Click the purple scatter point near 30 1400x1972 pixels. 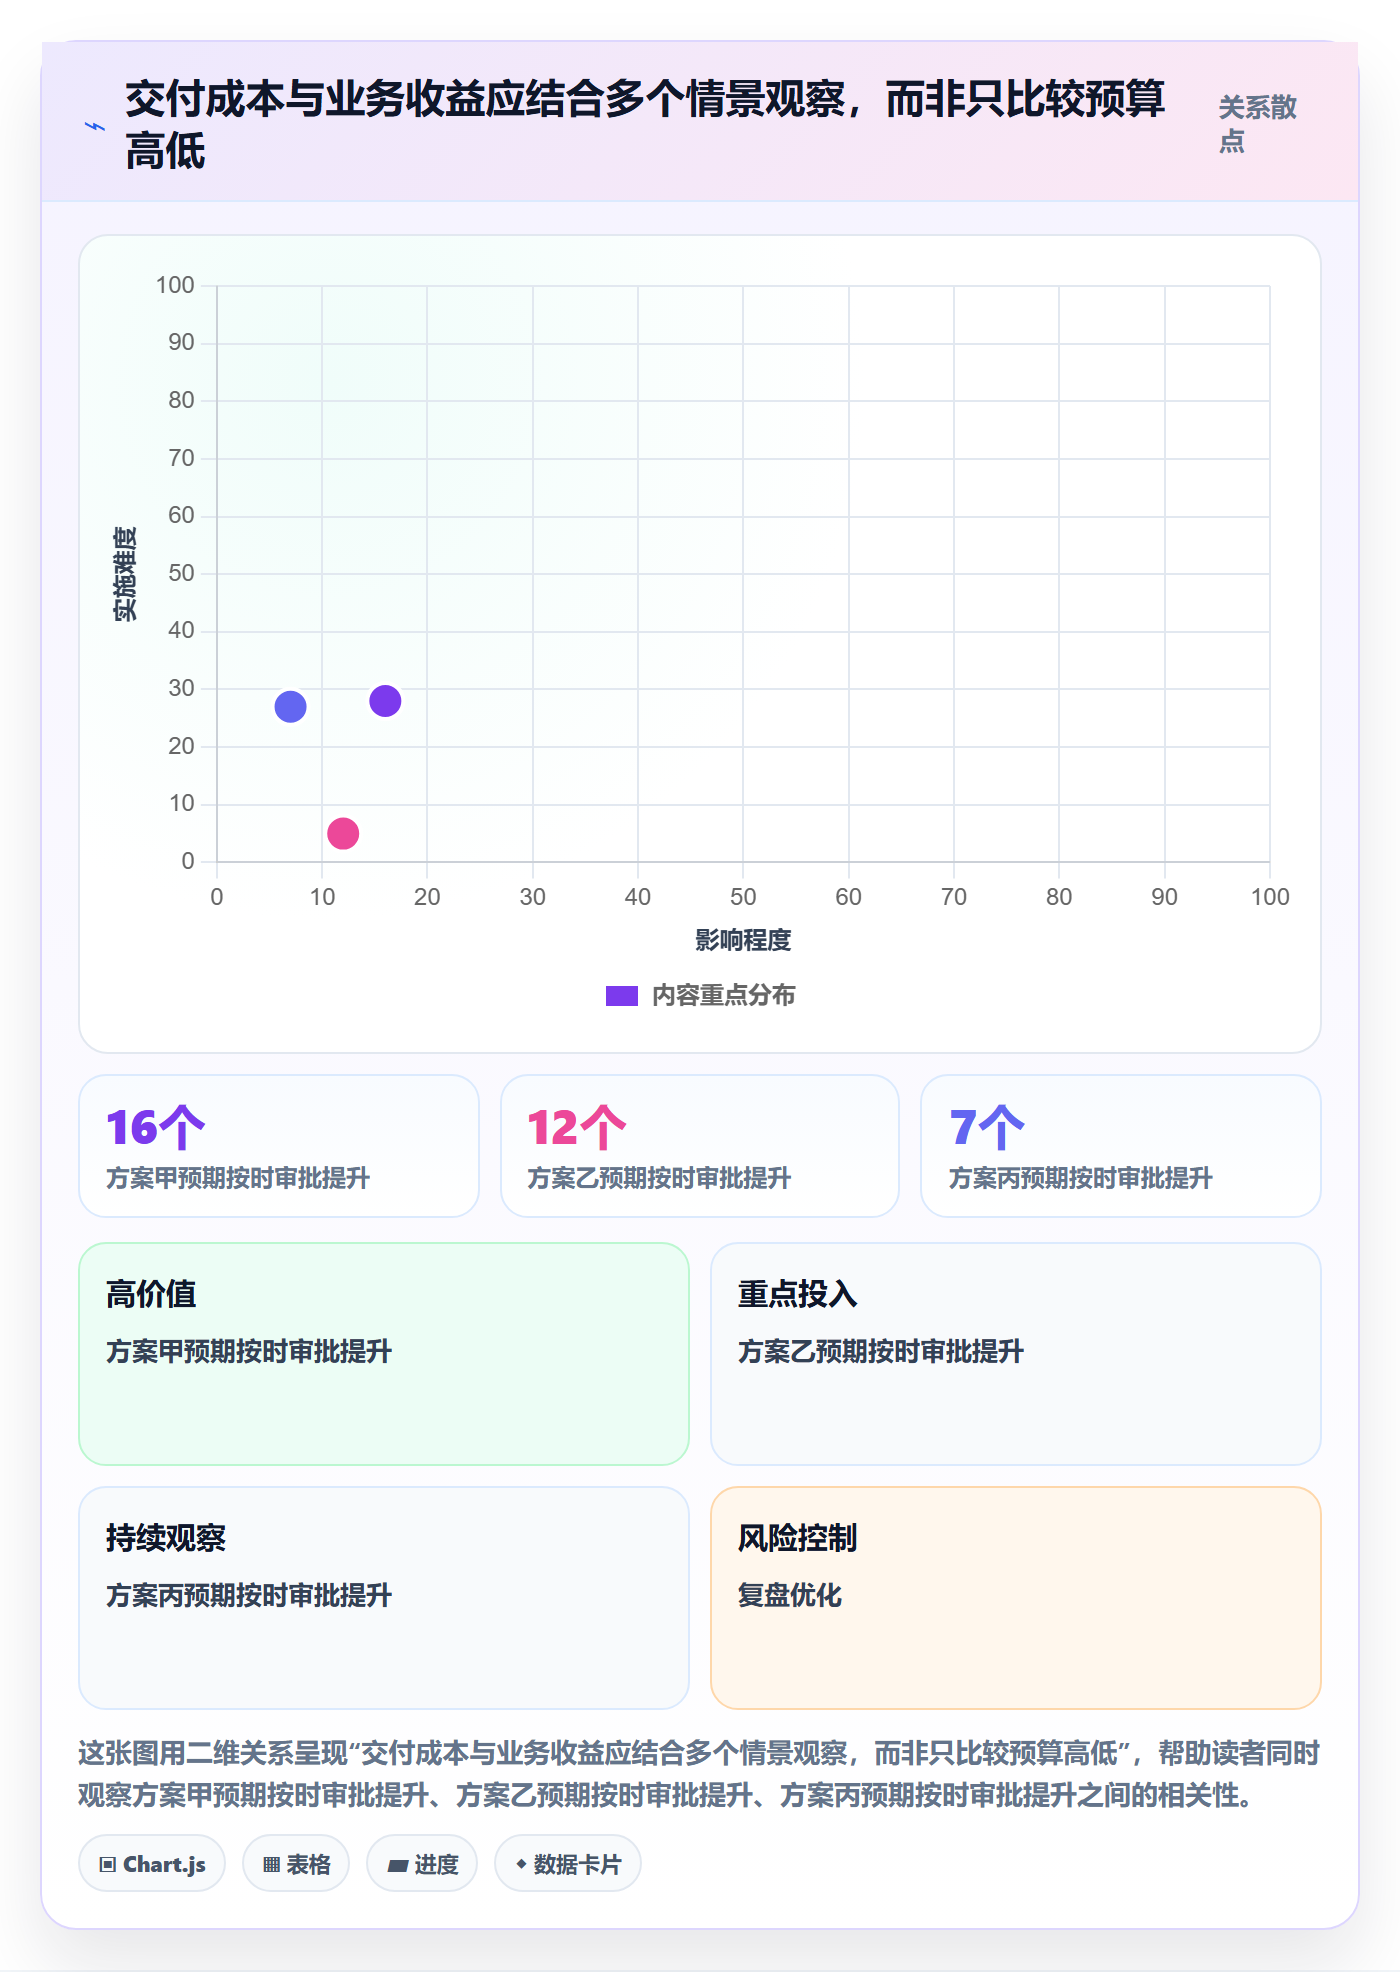[x=385, y=701]
